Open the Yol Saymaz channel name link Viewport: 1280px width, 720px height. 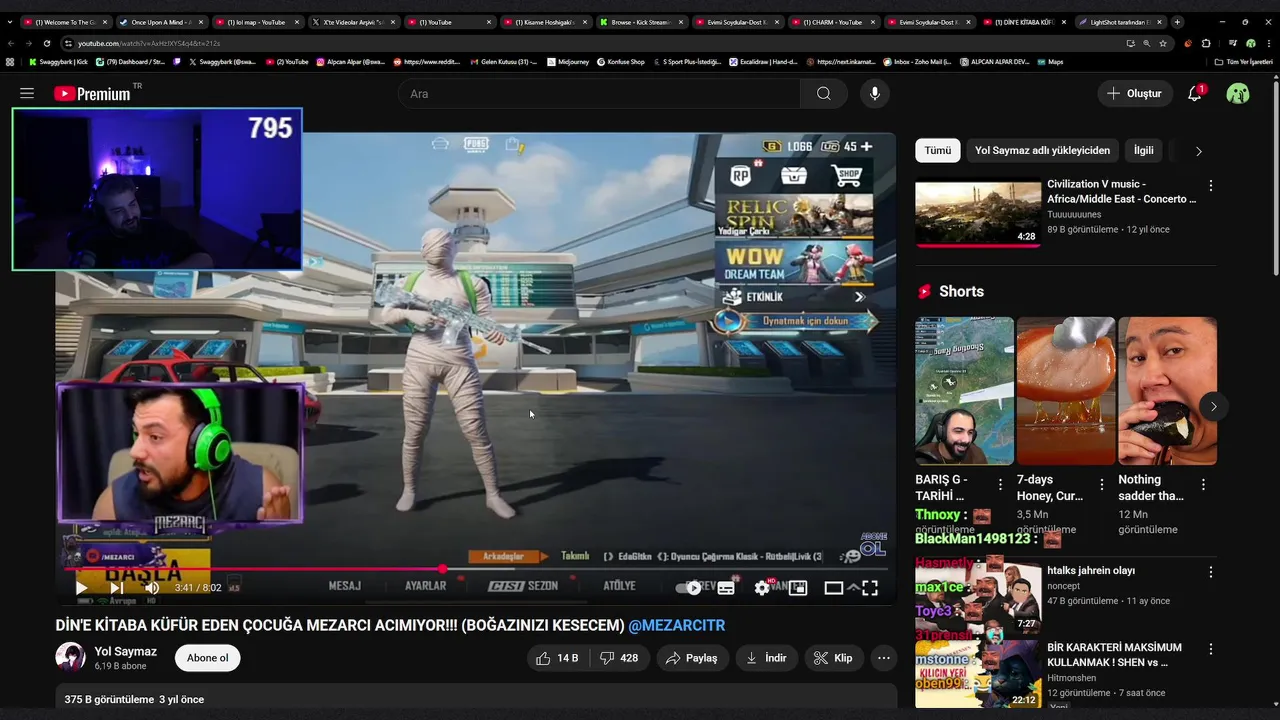tap(126, 651)
